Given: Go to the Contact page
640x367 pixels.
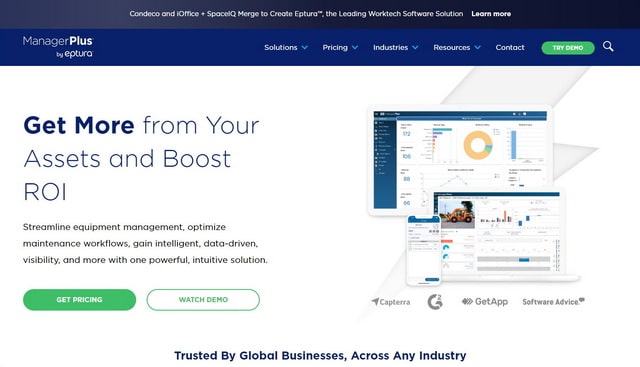Looking at the screenshot, I should click(510, 47).
